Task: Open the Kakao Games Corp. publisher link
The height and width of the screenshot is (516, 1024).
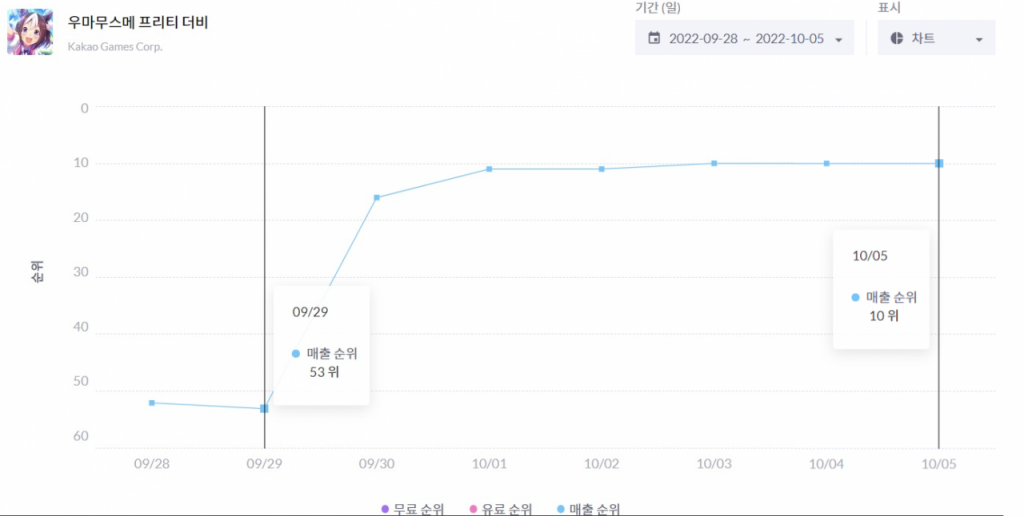Action: (114, 46)
